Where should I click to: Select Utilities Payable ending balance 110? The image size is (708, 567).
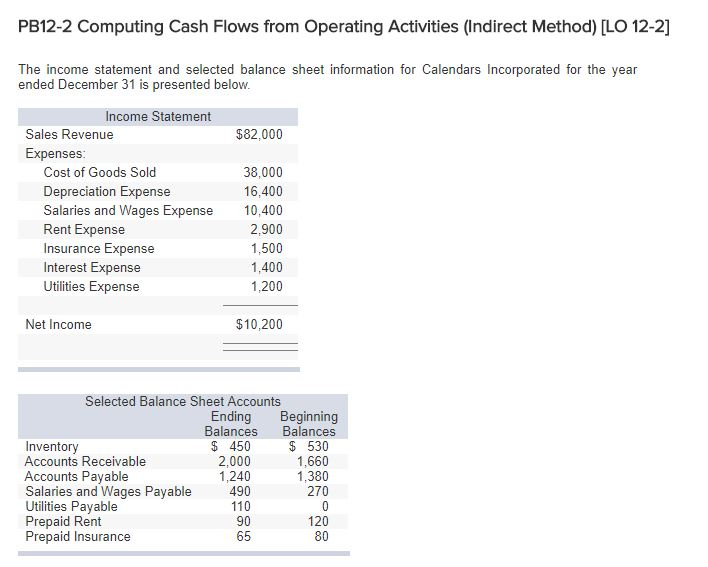click(x=241, y=507)
